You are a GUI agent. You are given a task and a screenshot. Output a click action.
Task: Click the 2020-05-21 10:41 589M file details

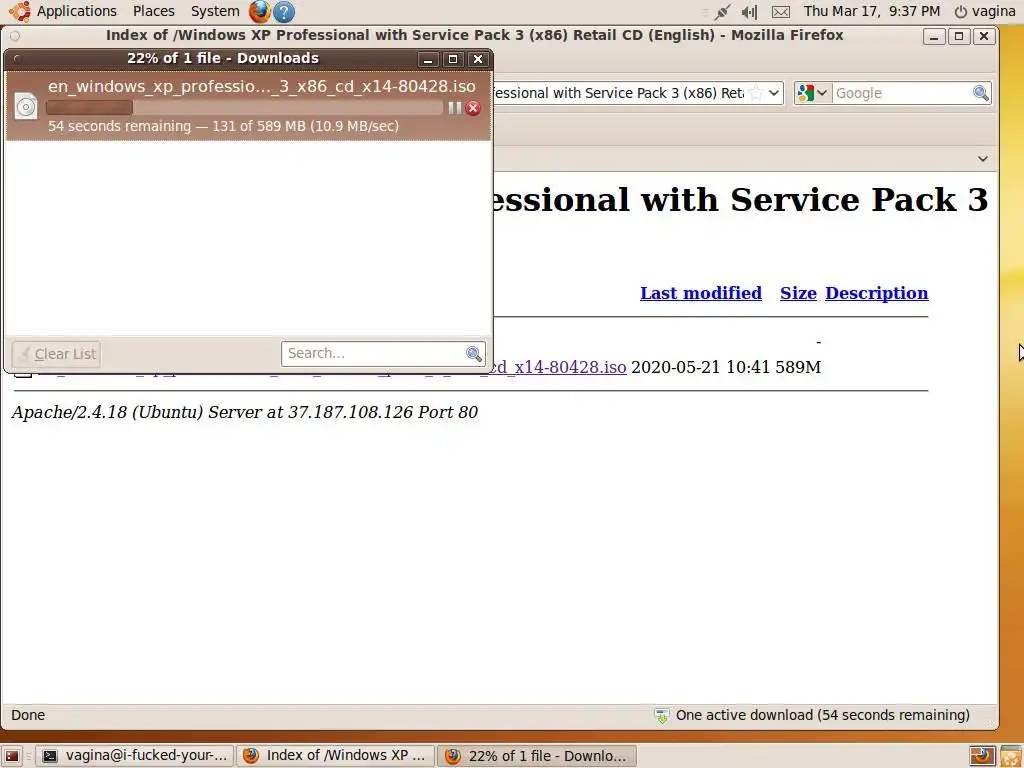tap(726, 367)
